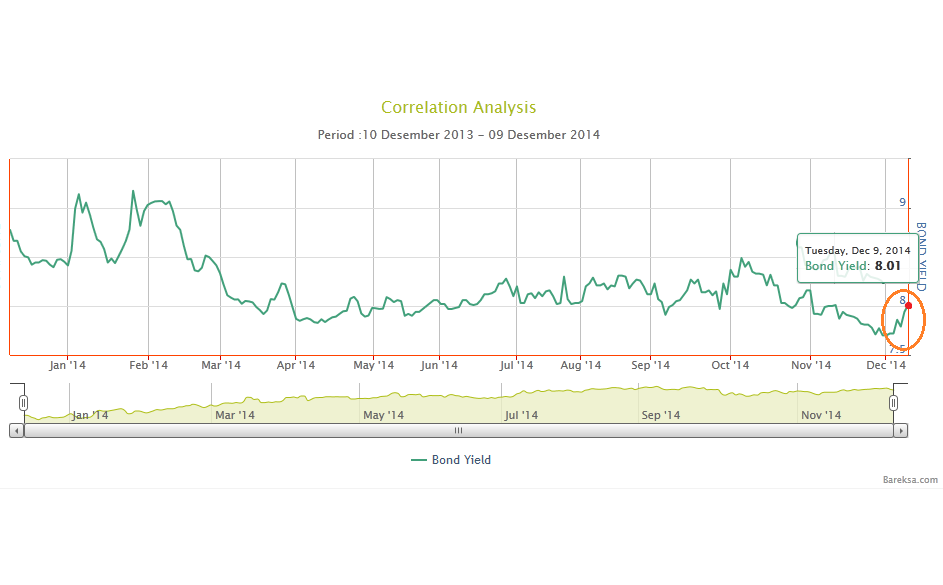
Task: Click the scrollbar center grip marks
Action: tap(458, 430)
